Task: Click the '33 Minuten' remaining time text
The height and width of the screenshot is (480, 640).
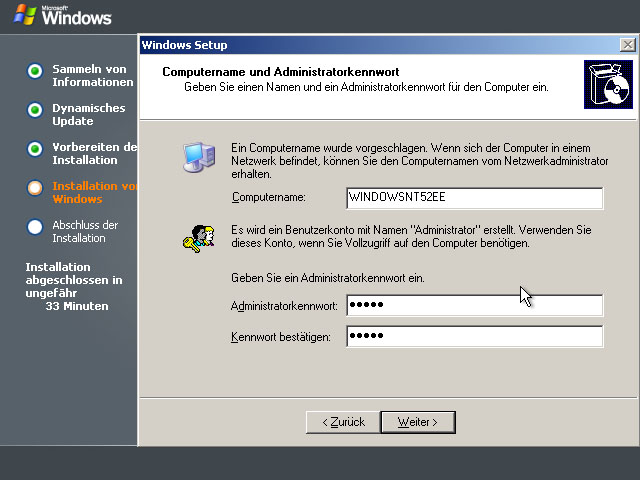Action: coord(77,306)
